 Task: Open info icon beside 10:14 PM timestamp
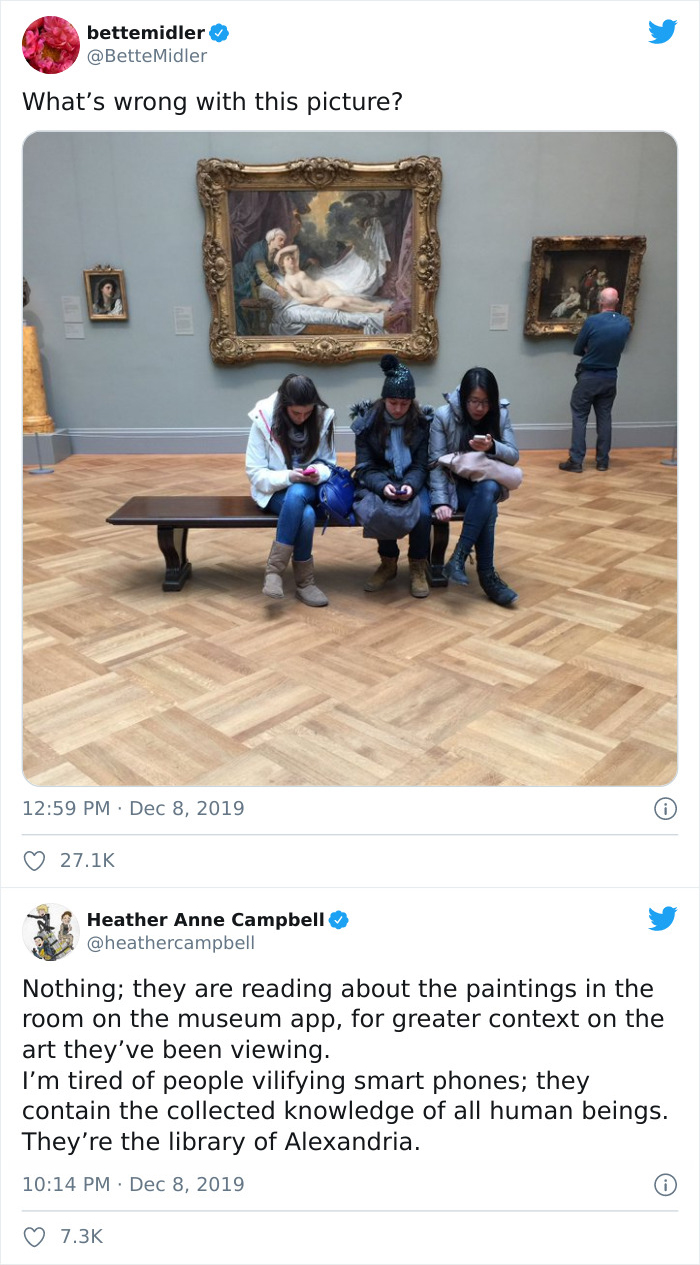665,1185
